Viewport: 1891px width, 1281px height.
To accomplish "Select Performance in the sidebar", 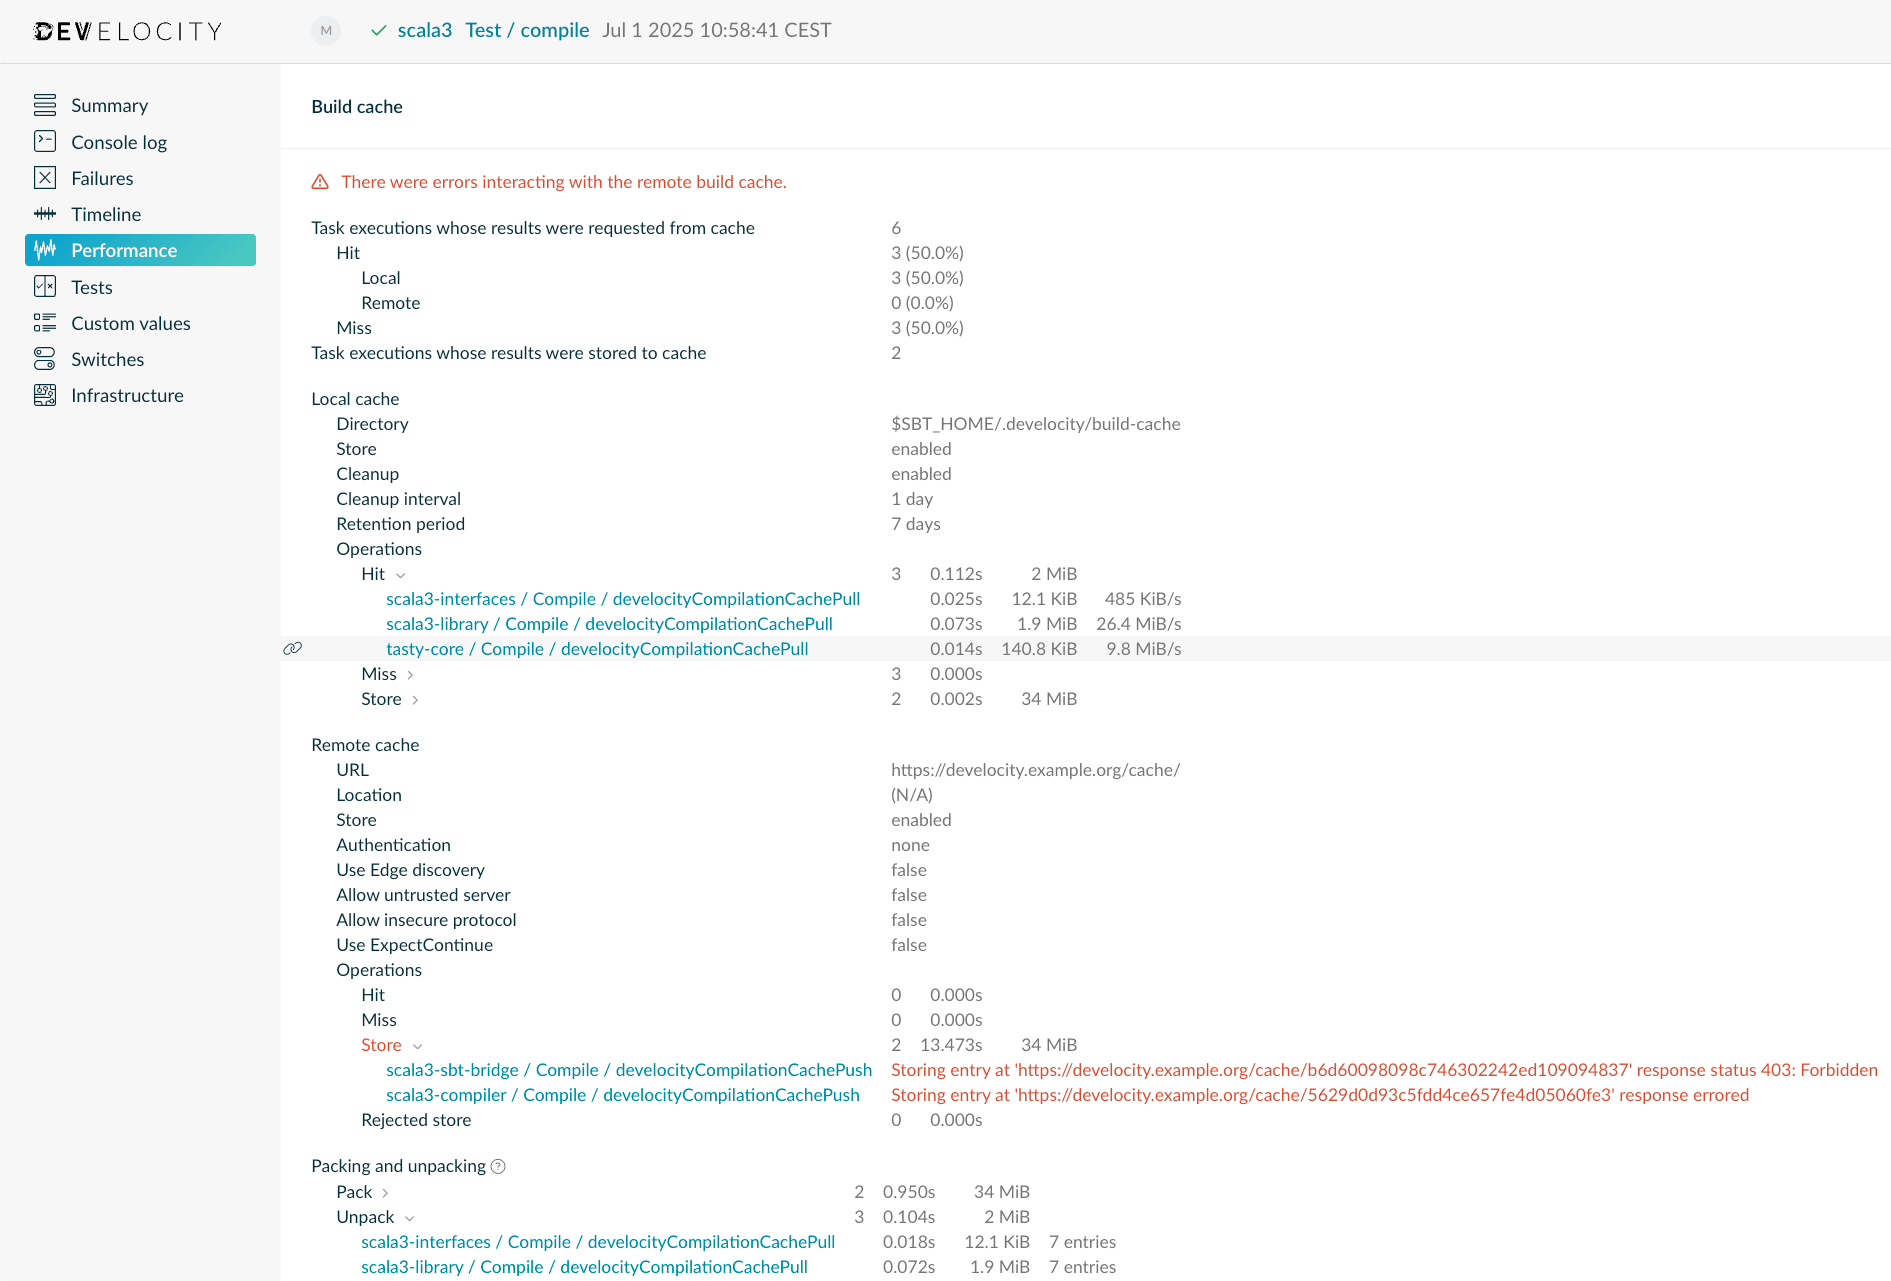I will coord(124,250).
